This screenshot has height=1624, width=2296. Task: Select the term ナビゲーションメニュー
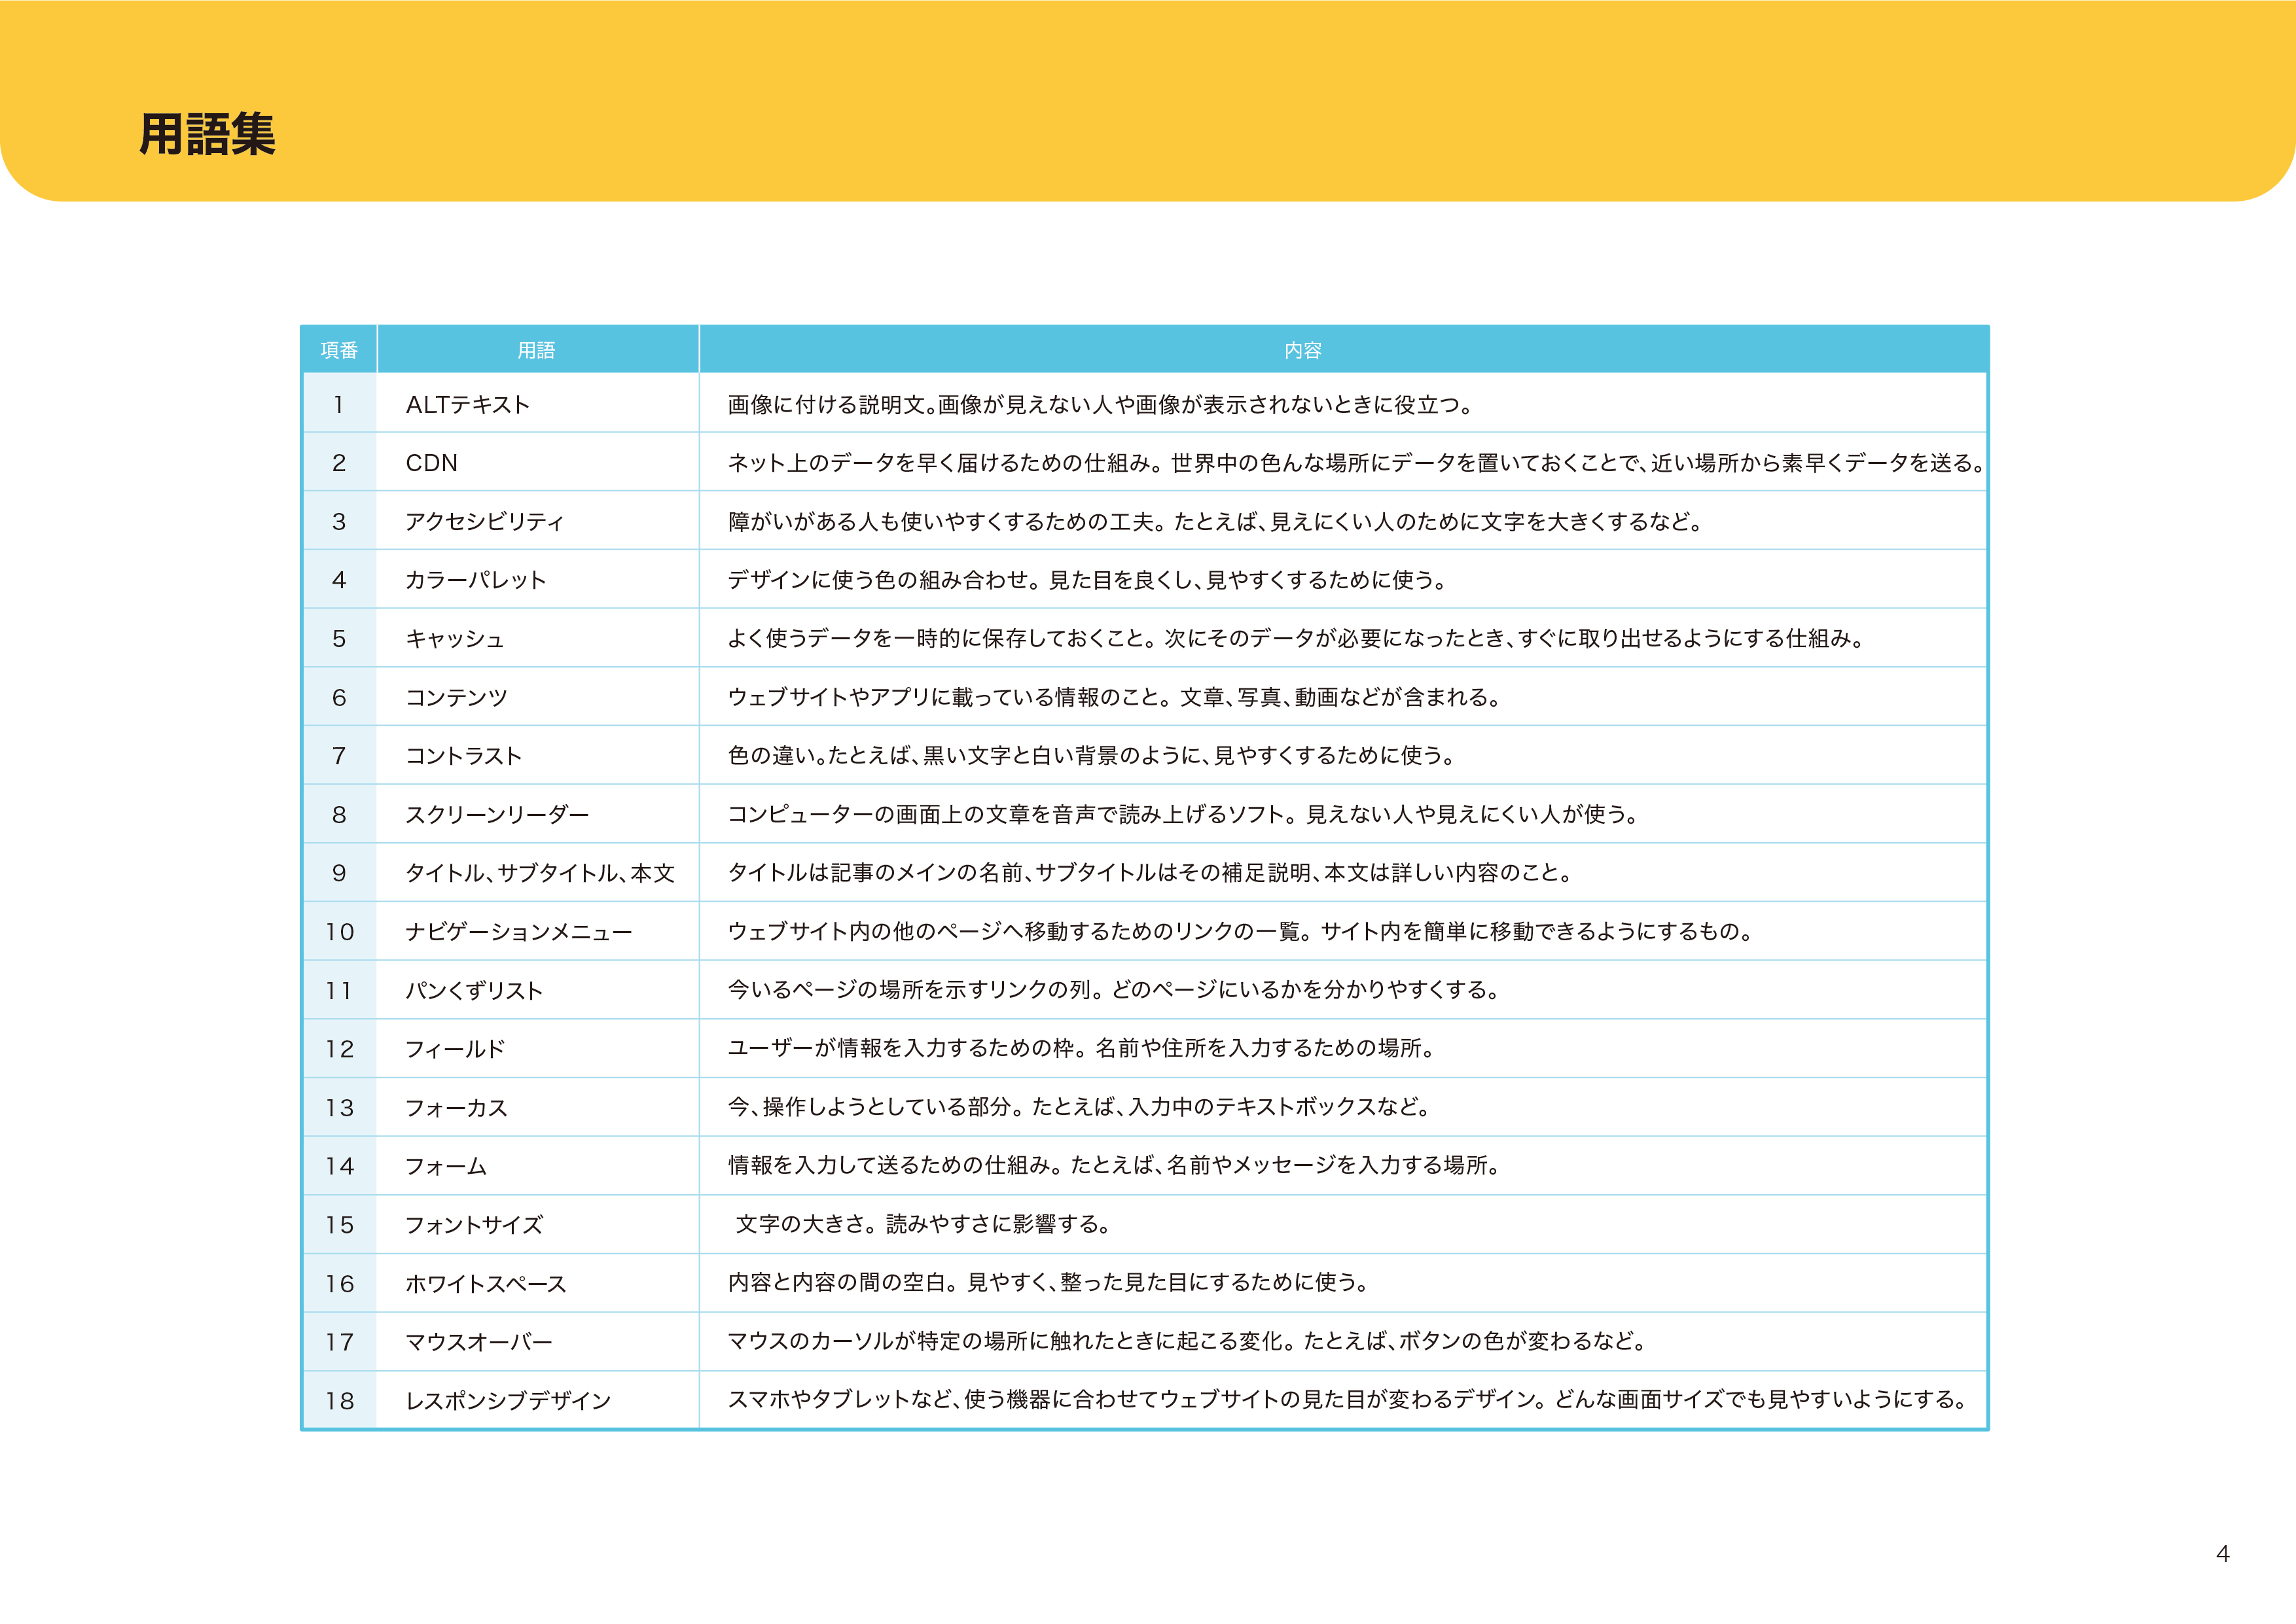click(519, 932)
